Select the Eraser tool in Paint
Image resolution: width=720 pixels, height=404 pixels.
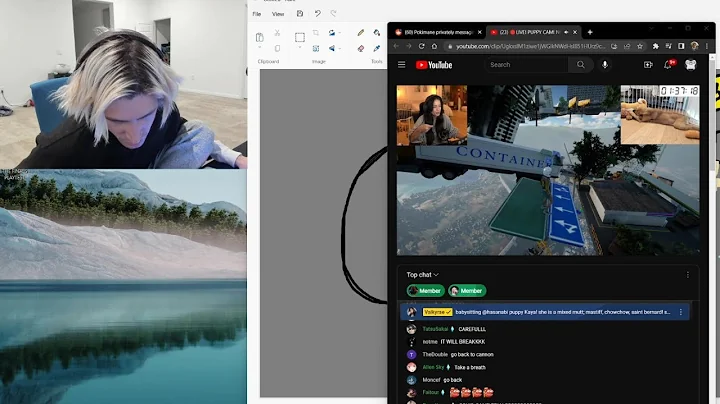pos(361,48)
